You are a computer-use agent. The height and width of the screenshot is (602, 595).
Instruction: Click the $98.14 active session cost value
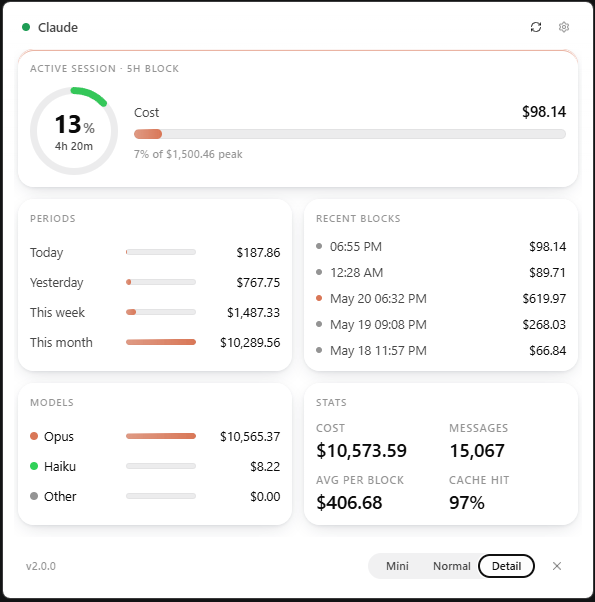click(544, 112)
